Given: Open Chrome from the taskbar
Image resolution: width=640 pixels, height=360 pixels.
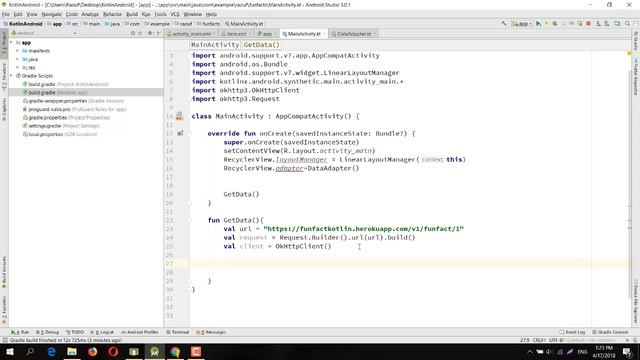Looking at the screenshot, I should 175,351.
